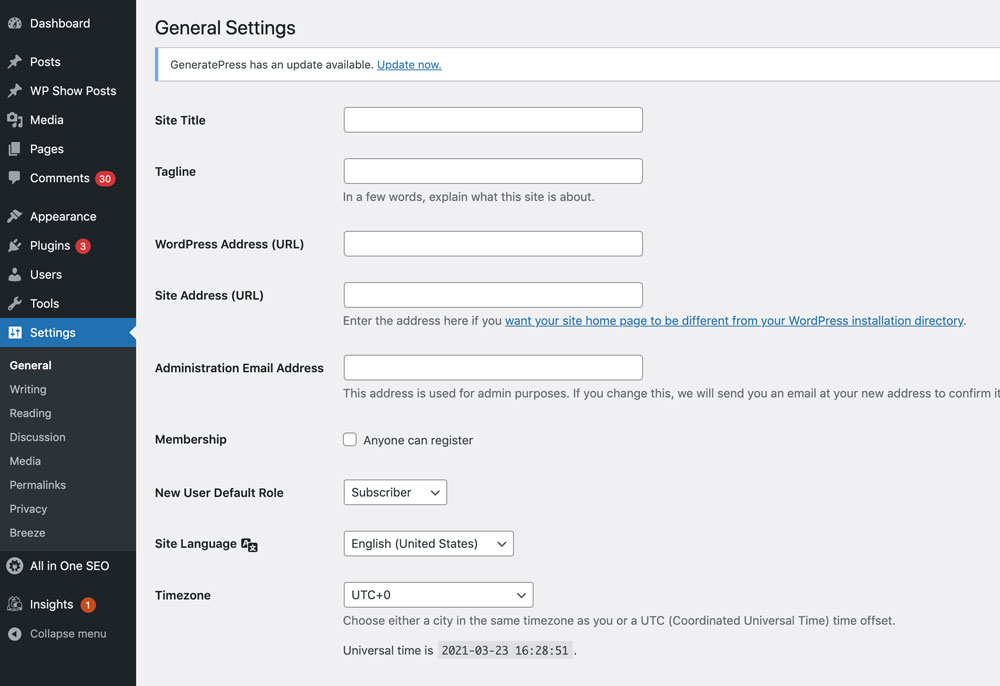Open the Plugins menu
Screen dimensions: 1000x686
click(68, 245)
